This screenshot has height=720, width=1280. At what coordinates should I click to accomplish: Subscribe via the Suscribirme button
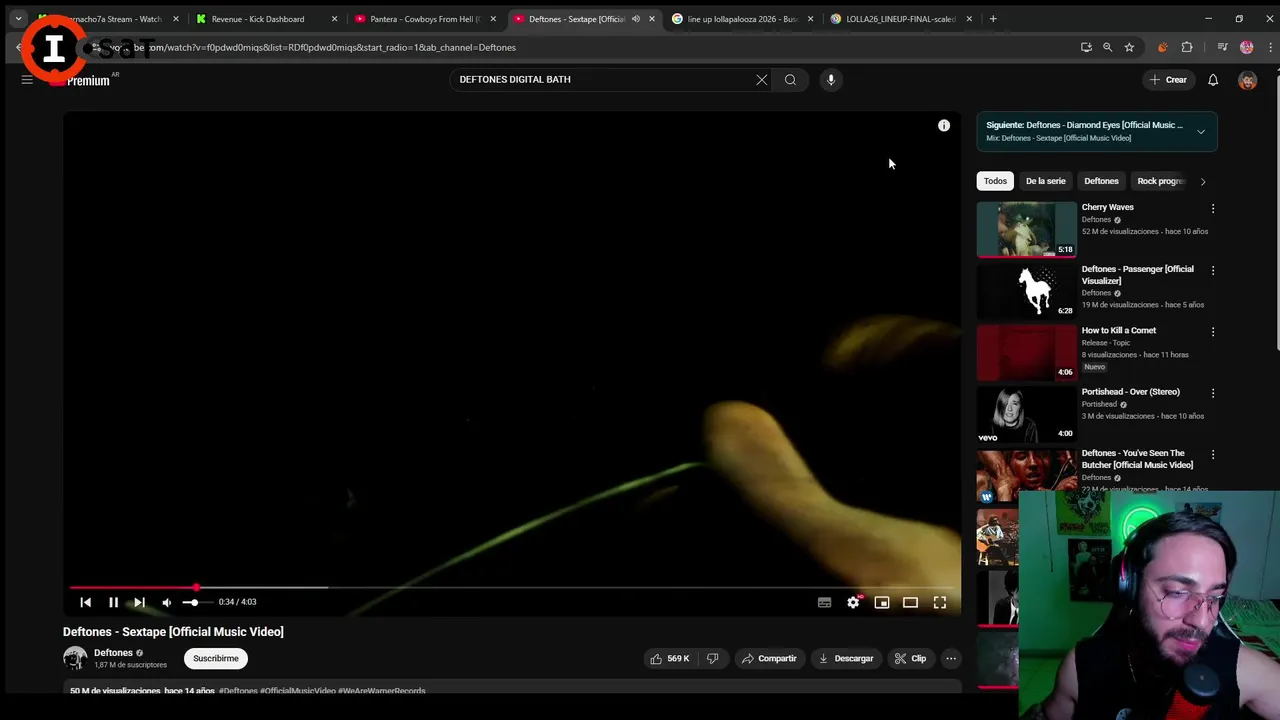tap(216, 658)
